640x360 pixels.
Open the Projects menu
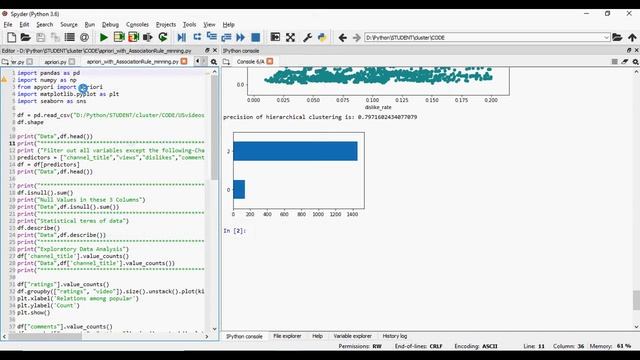pos(166,24)
